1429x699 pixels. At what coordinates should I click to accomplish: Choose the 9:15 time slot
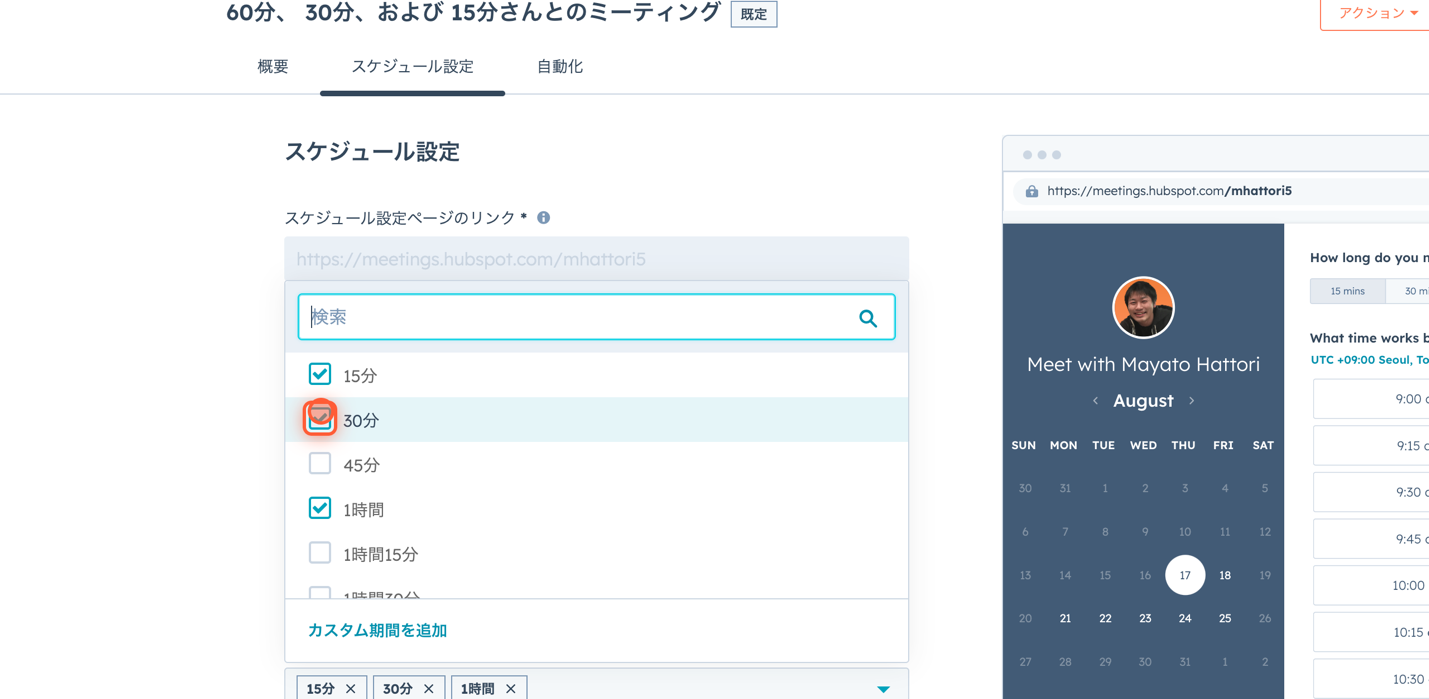coord(1371,446)
